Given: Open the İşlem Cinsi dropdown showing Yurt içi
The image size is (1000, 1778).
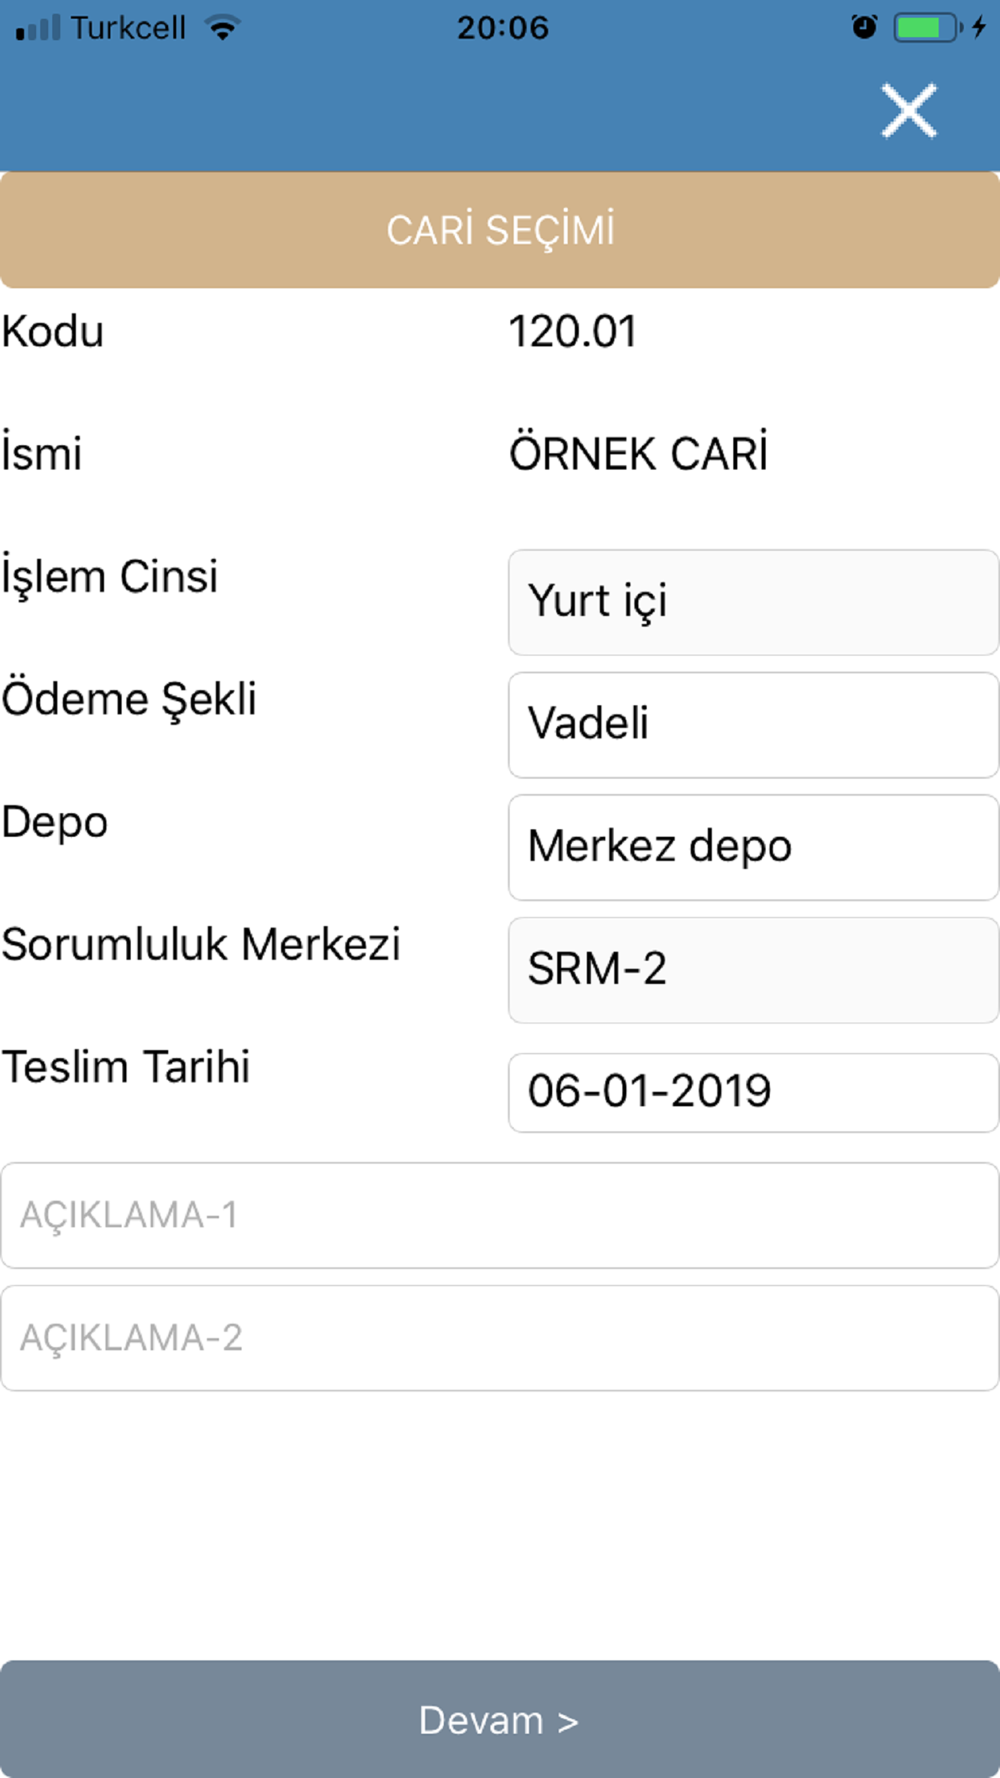Looking at the screenshot, I should (x=753, y=602).
